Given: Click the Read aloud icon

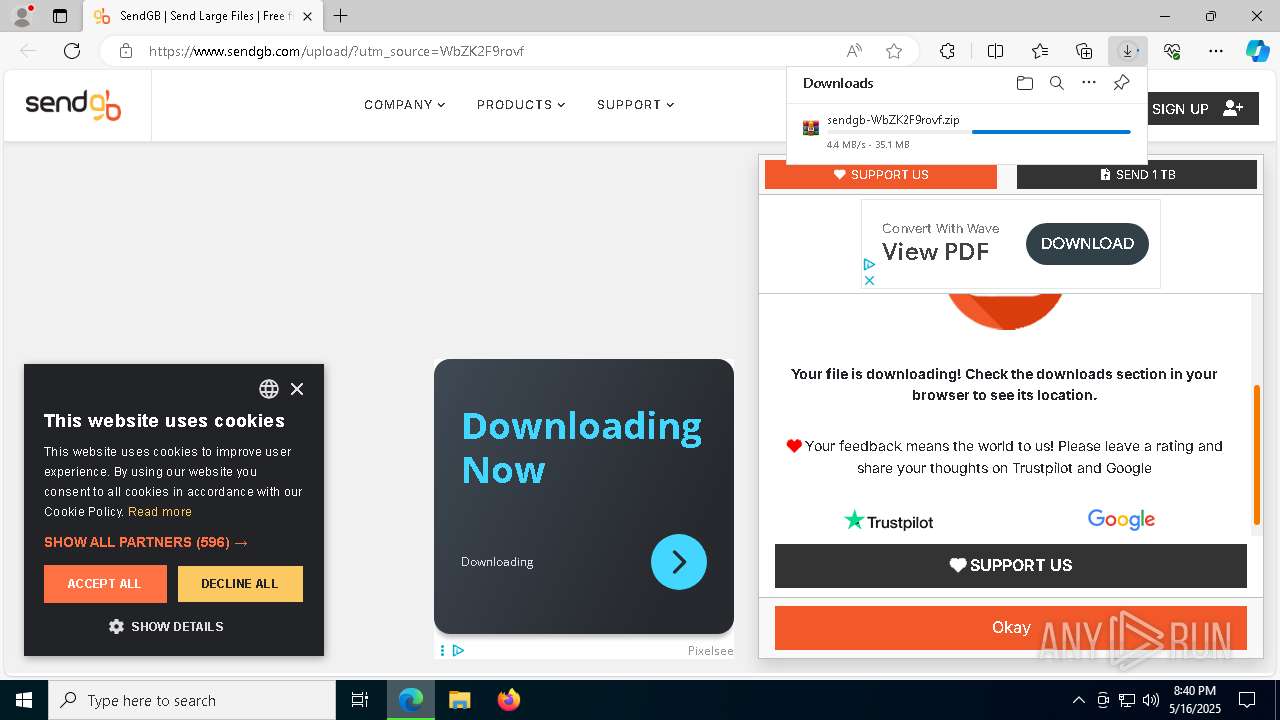Looking at the screenshot, I should (x=854, y=51).
